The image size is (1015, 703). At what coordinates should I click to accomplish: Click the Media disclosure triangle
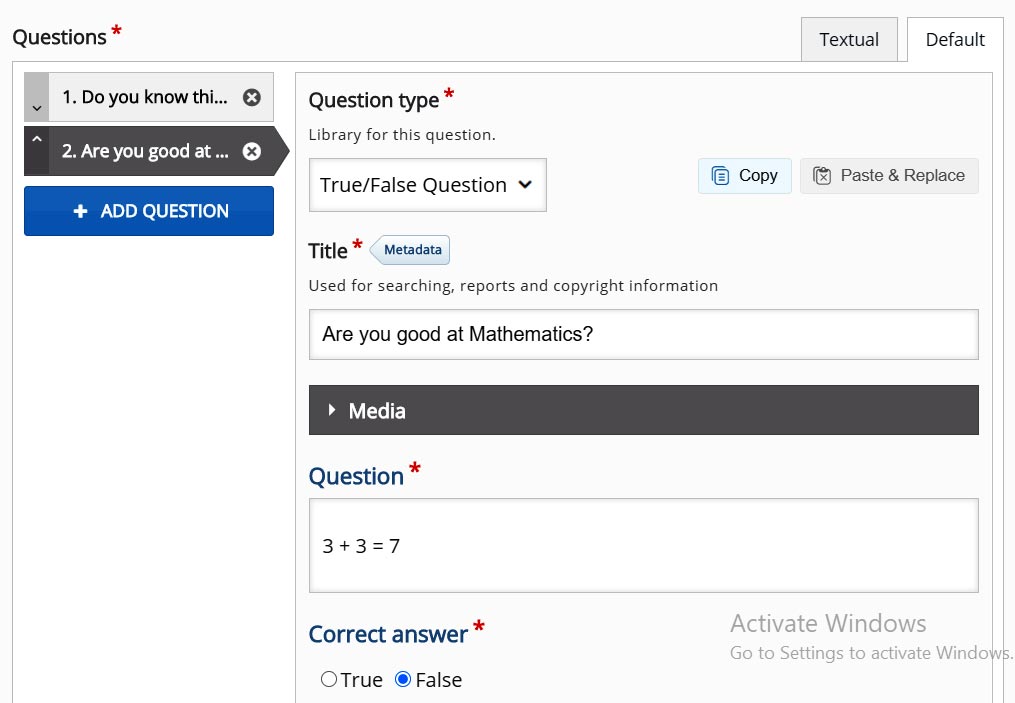point(332,410)
